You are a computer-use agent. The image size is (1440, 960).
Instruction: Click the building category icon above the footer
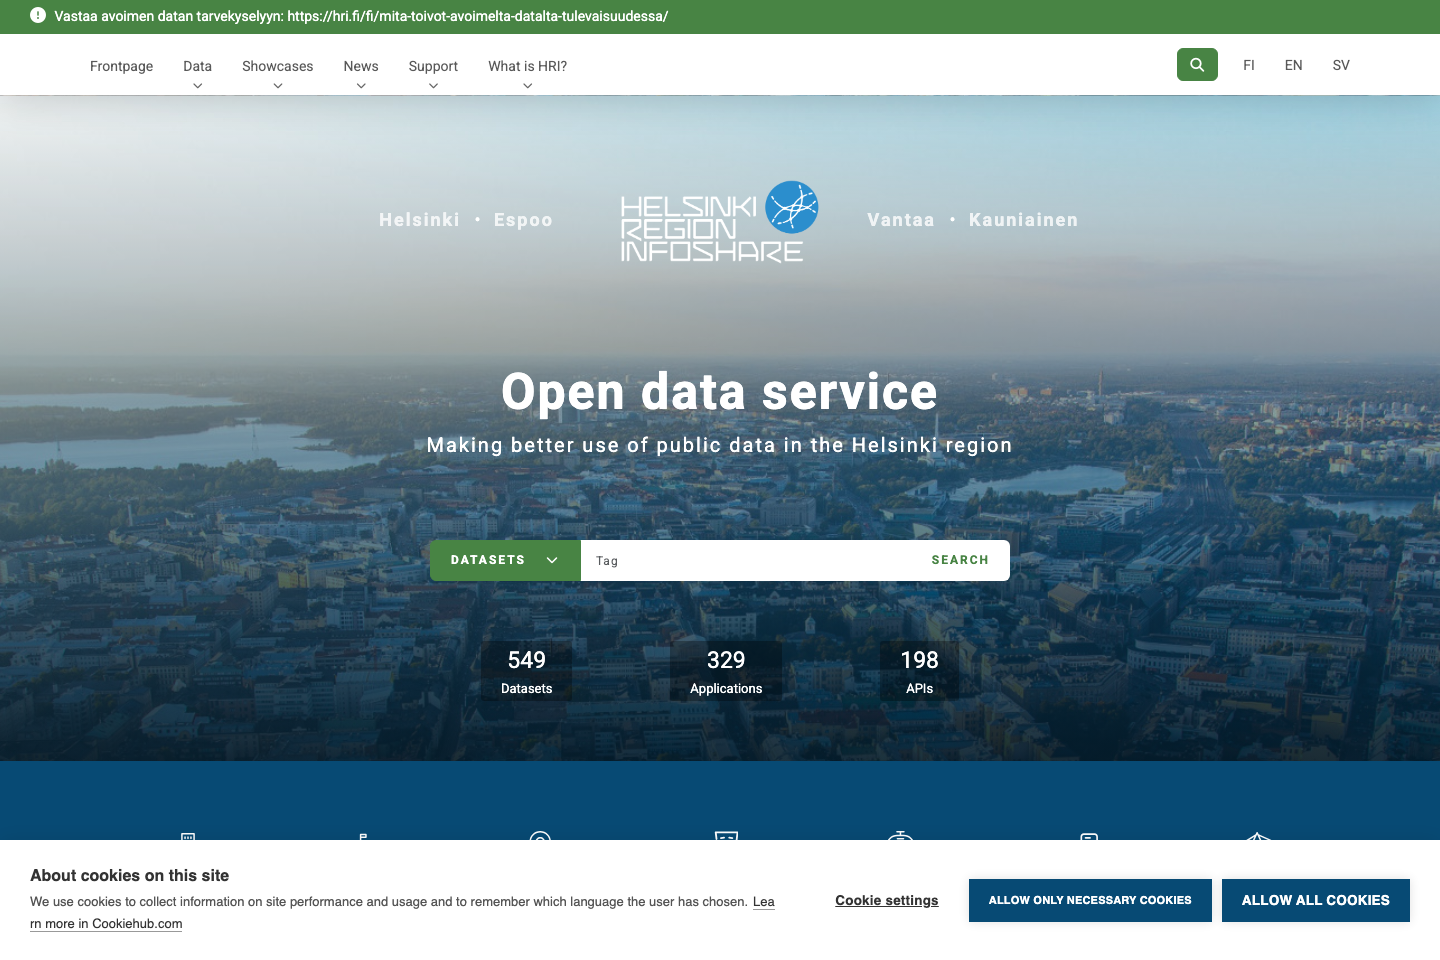[187, 845]
